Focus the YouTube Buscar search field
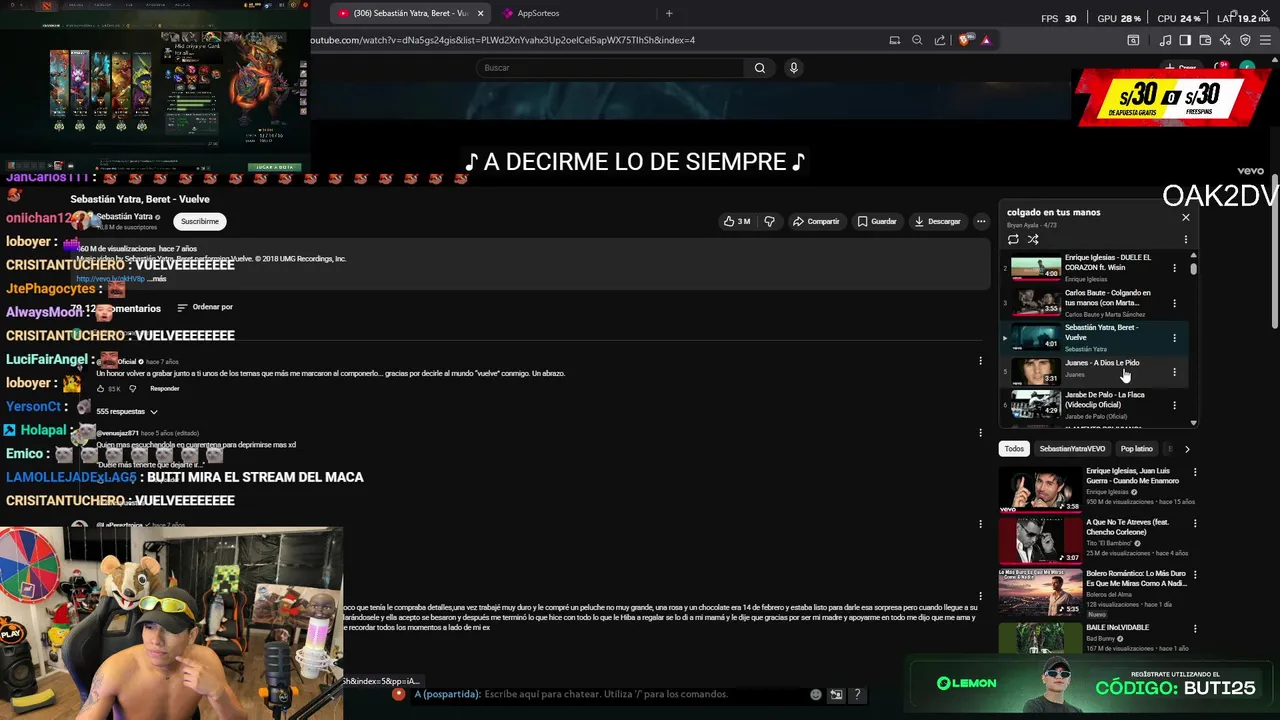This screenshot has height=720, width=1280. coord(610,68)
